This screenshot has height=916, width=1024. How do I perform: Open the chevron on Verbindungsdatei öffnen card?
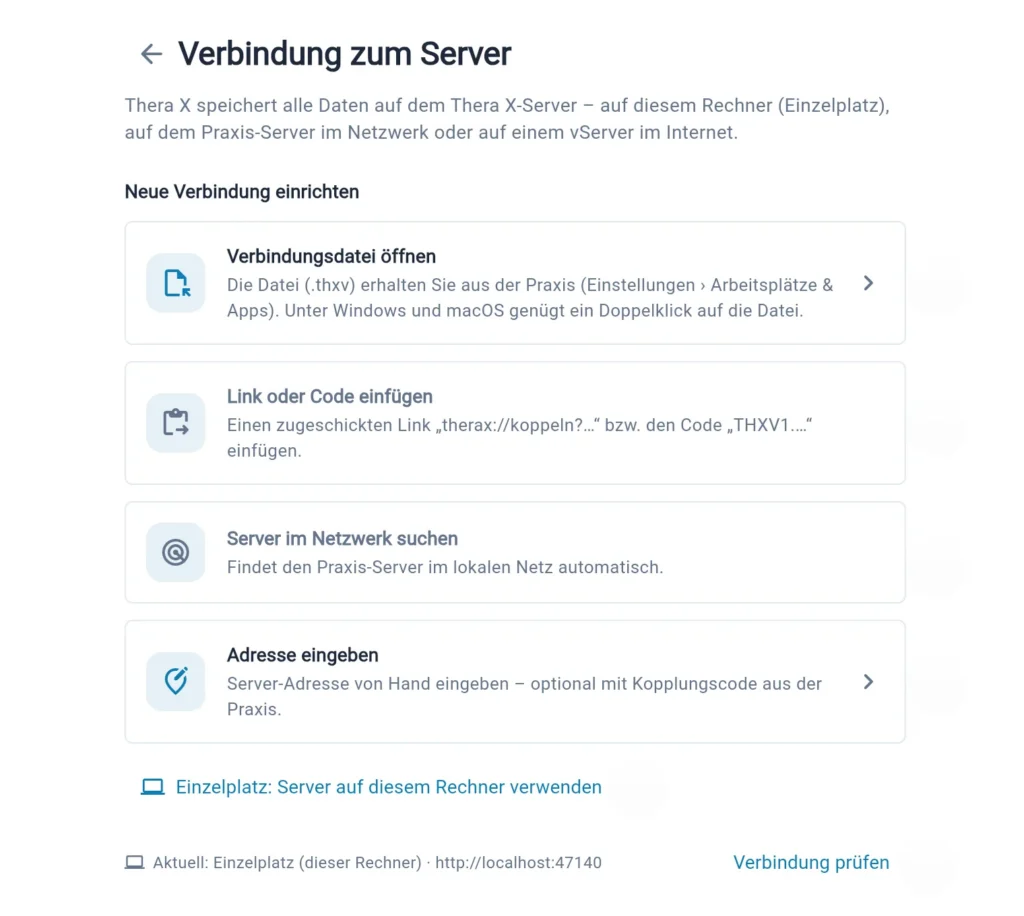(x=868, y=283)
